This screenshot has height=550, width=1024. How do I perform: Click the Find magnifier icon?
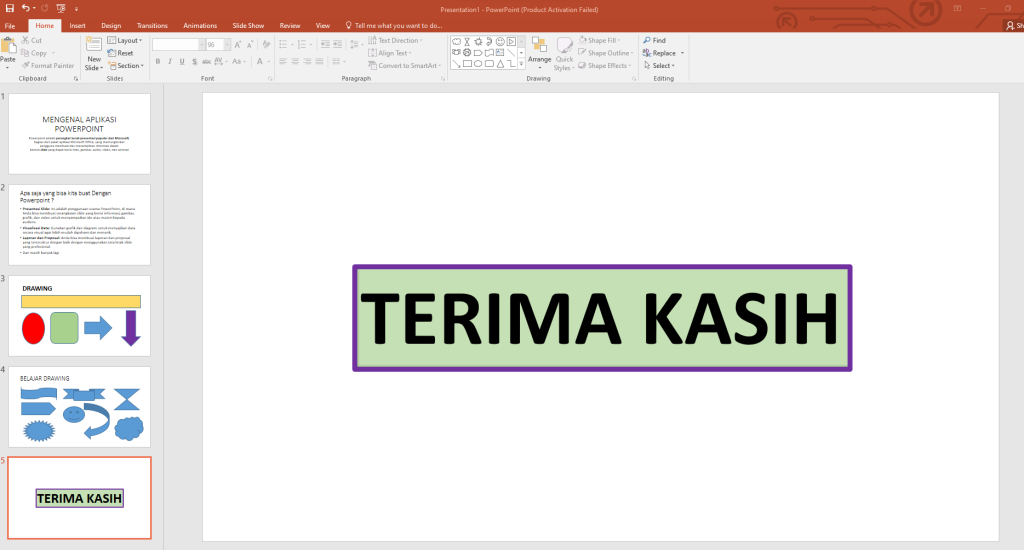(x=647, y=41)
